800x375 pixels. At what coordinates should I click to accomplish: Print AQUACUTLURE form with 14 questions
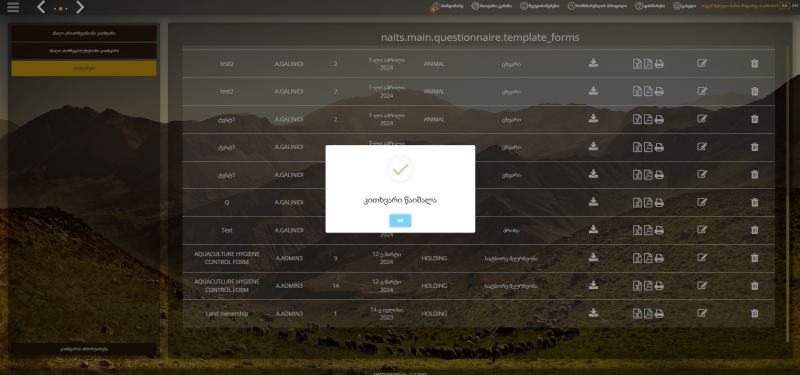[x=659, y=286]
